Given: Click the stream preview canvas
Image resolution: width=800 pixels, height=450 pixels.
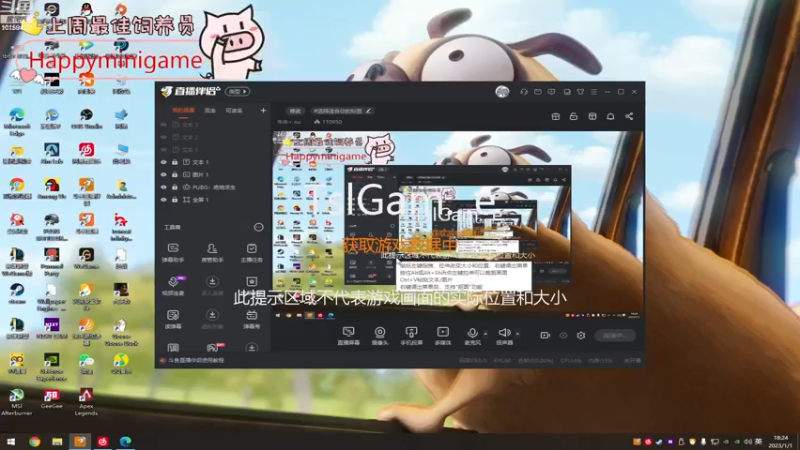Looking at the screenshot, I should click(457, 225).
